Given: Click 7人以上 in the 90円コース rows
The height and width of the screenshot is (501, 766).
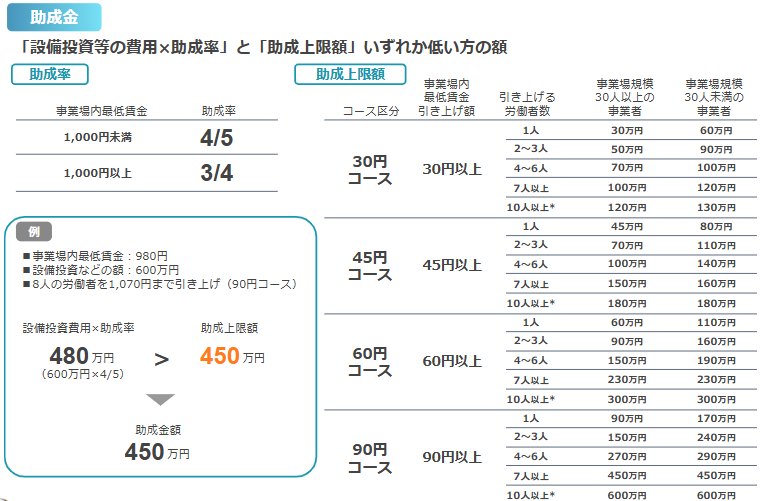Looking at the screenshot, I should (x=531, y=477).
